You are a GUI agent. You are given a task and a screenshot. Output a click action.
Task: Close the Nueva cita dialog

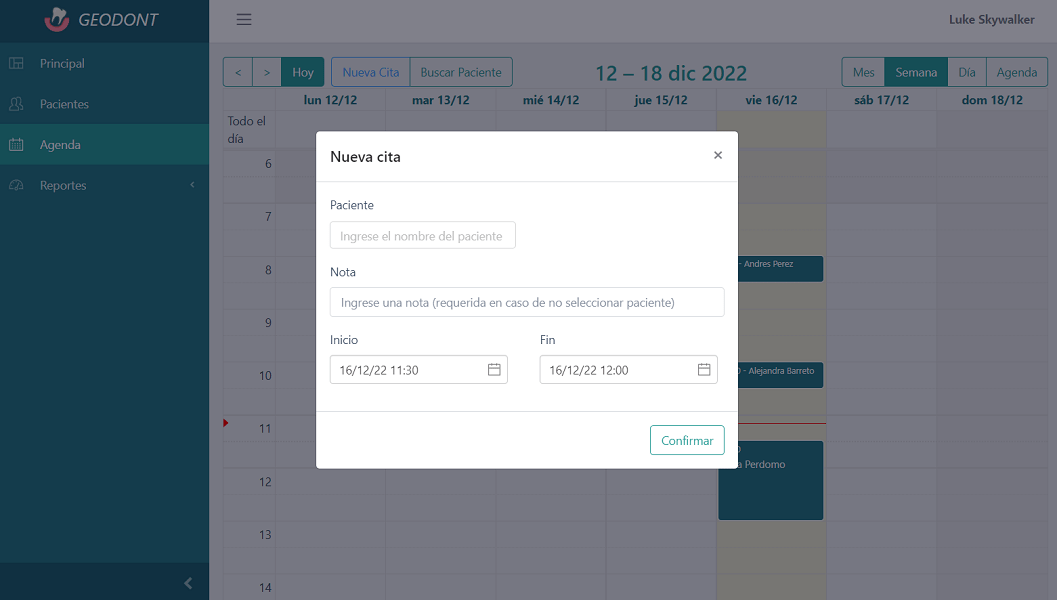718,155
